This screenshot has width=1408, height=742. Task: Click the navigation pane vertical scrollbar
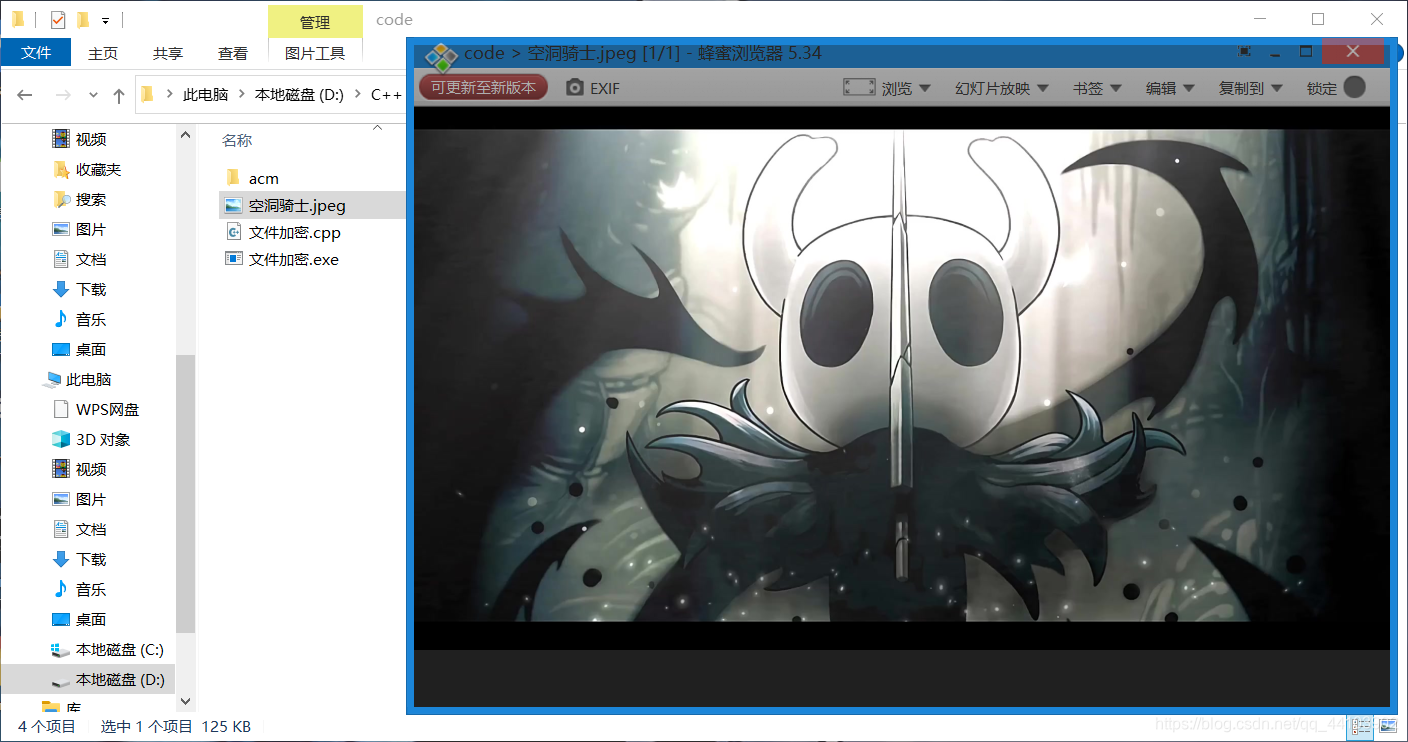click(x=185, y=493)
